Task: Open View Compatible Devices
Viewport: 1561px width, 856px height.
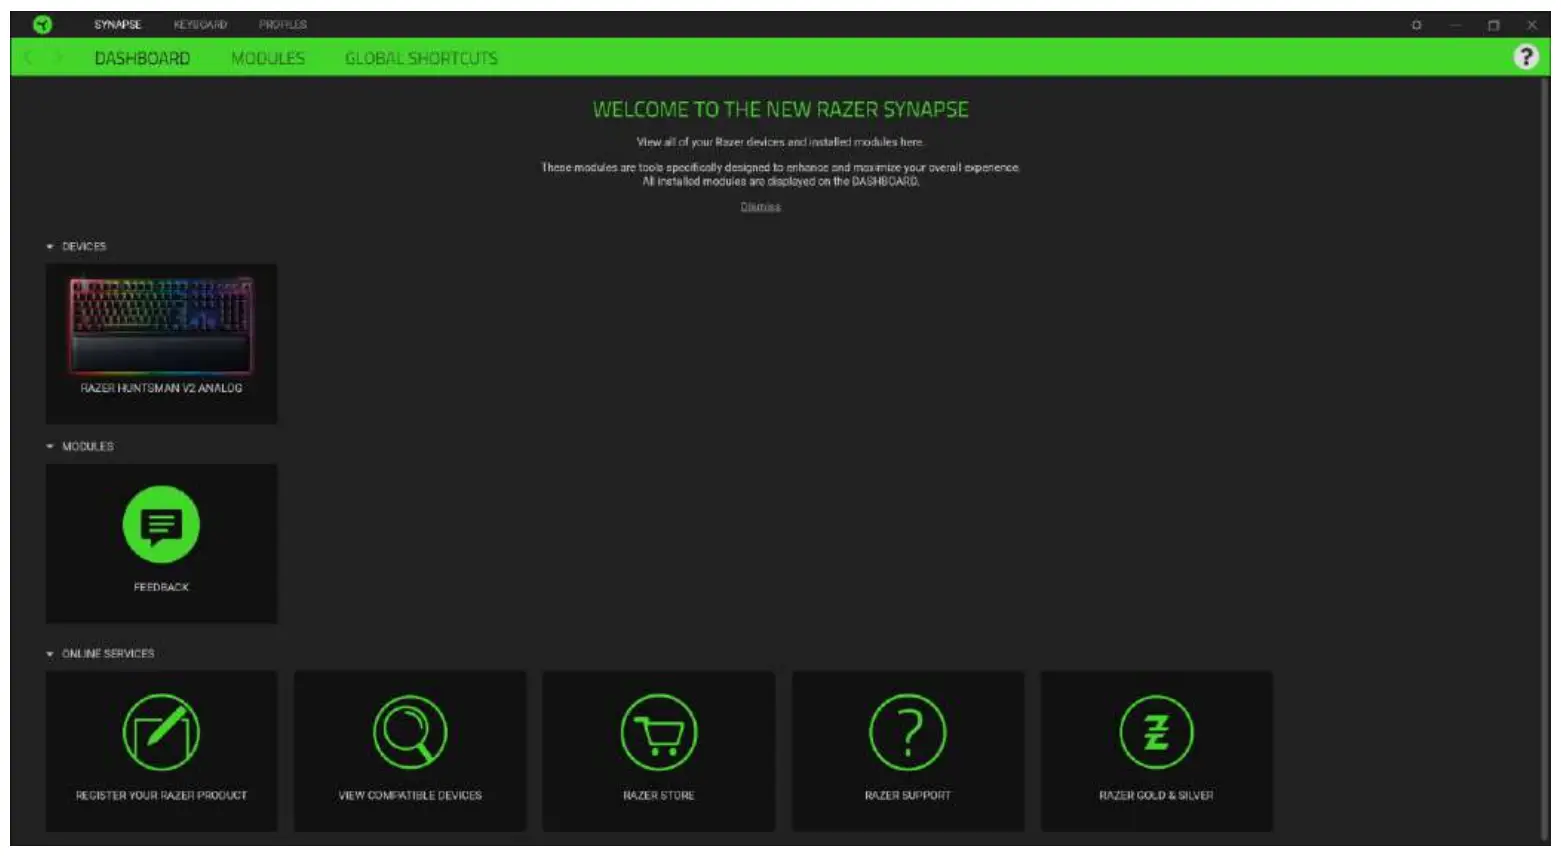Action: click(409, 735)
